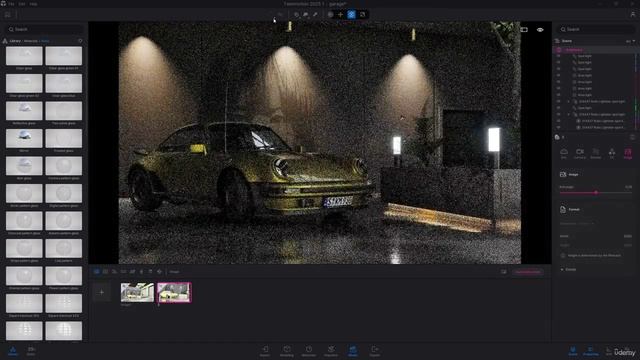Select the first media image thumbnail
This screenshot has height=360, width=640.
(137, 292)
